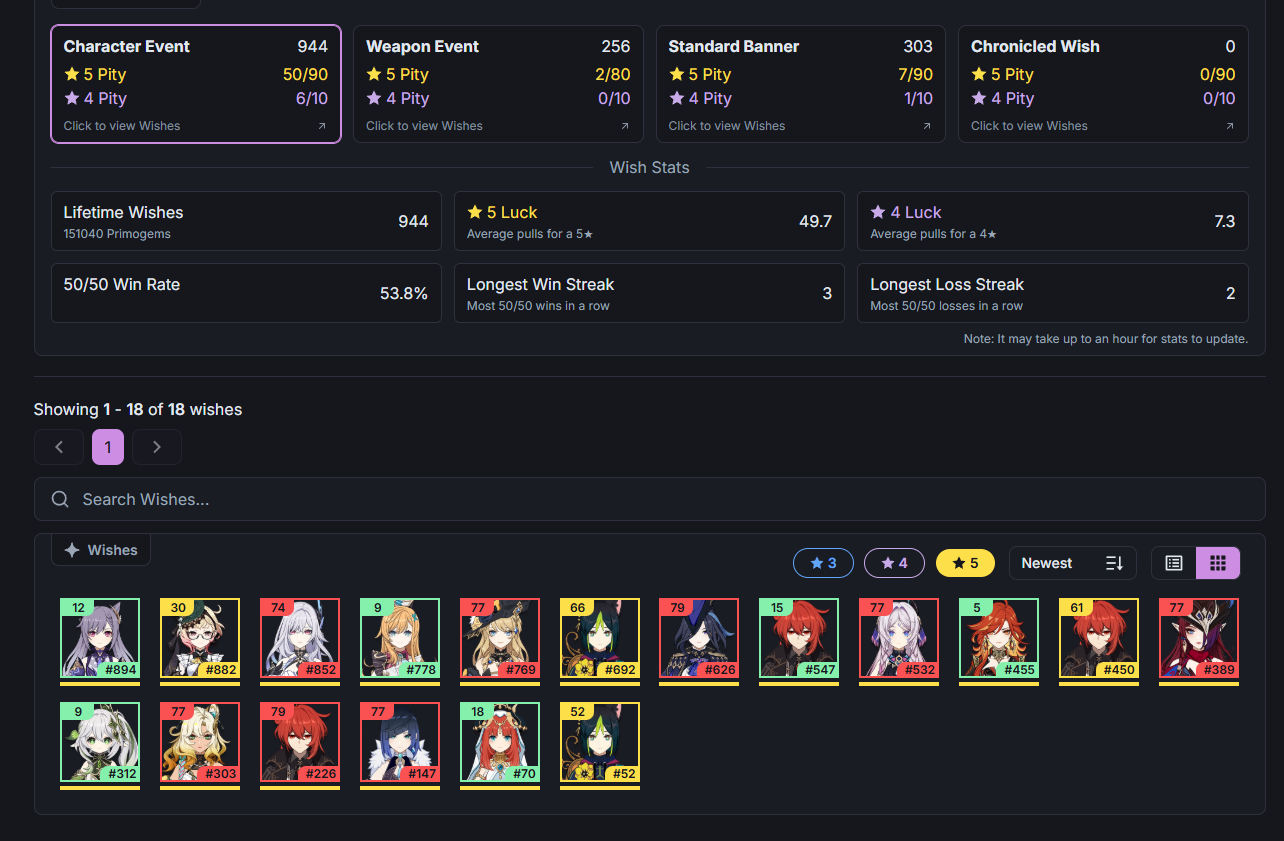This screenshot has width=1284, height=841.
Task: Click the 151040 Primogems text
Action: coord(117,234)
